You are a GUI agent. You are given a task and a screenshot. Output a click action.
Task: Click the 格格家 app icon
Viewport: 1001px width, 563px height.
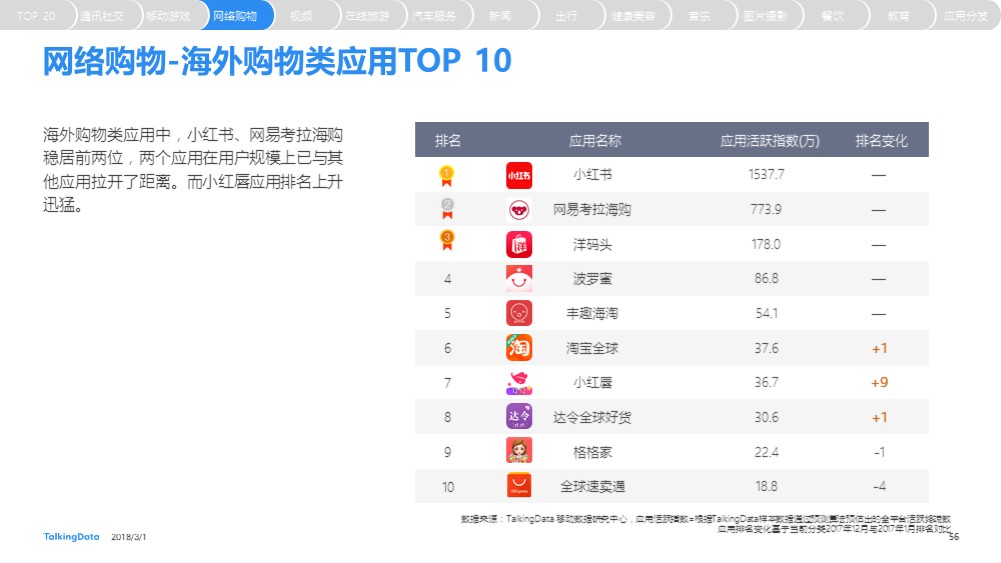(519, 451)
